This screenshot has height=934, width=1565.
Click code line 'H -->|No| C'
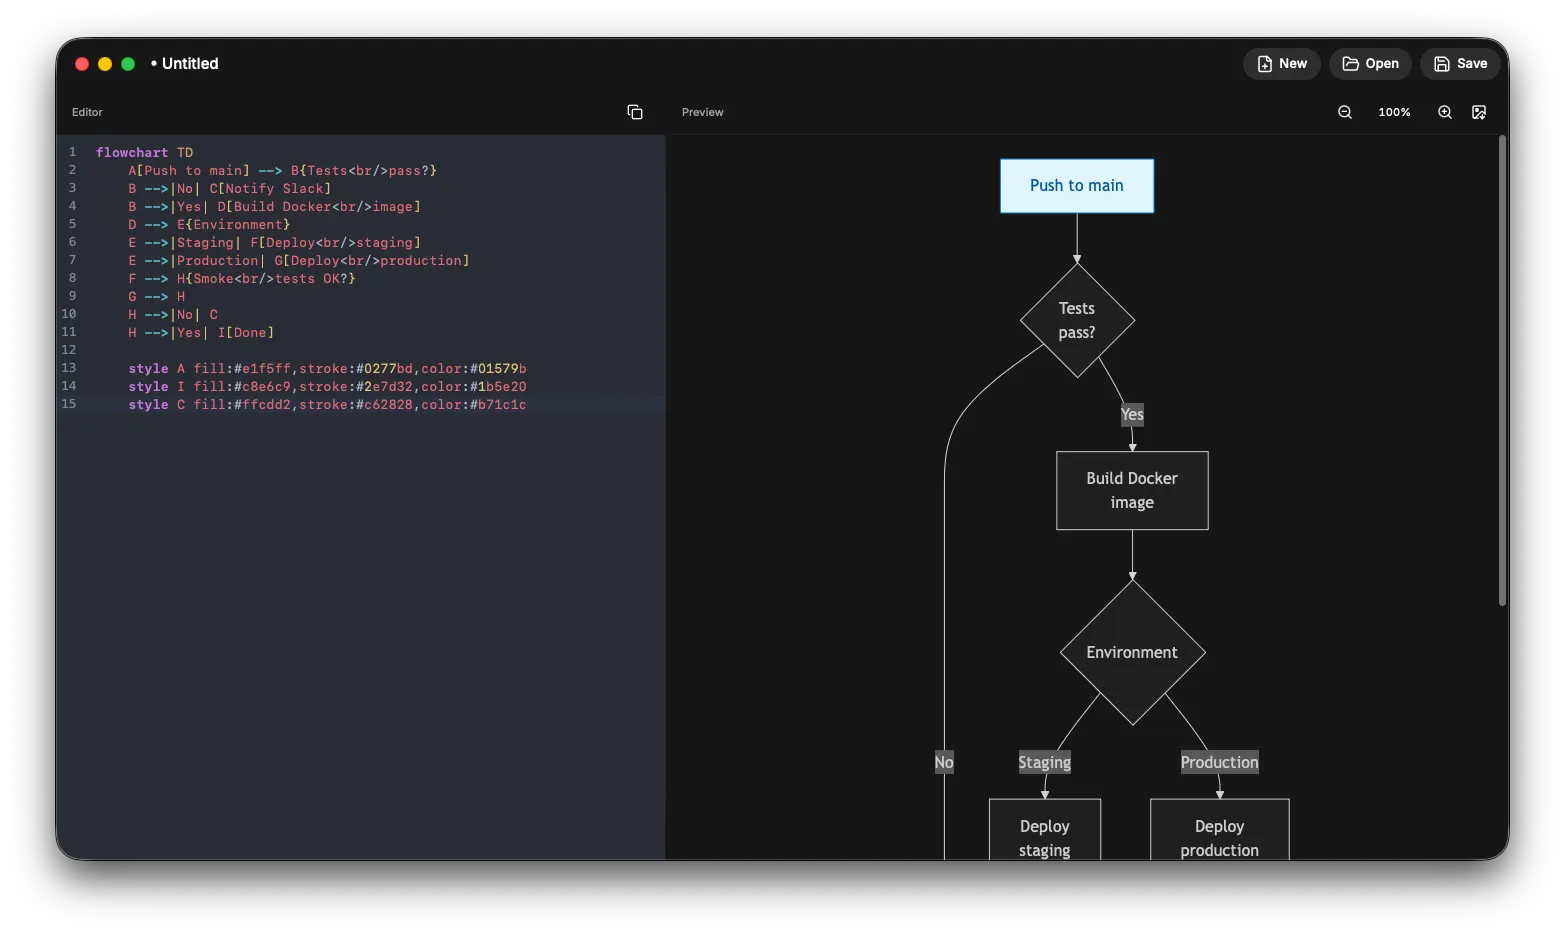[x=172, y=314]
